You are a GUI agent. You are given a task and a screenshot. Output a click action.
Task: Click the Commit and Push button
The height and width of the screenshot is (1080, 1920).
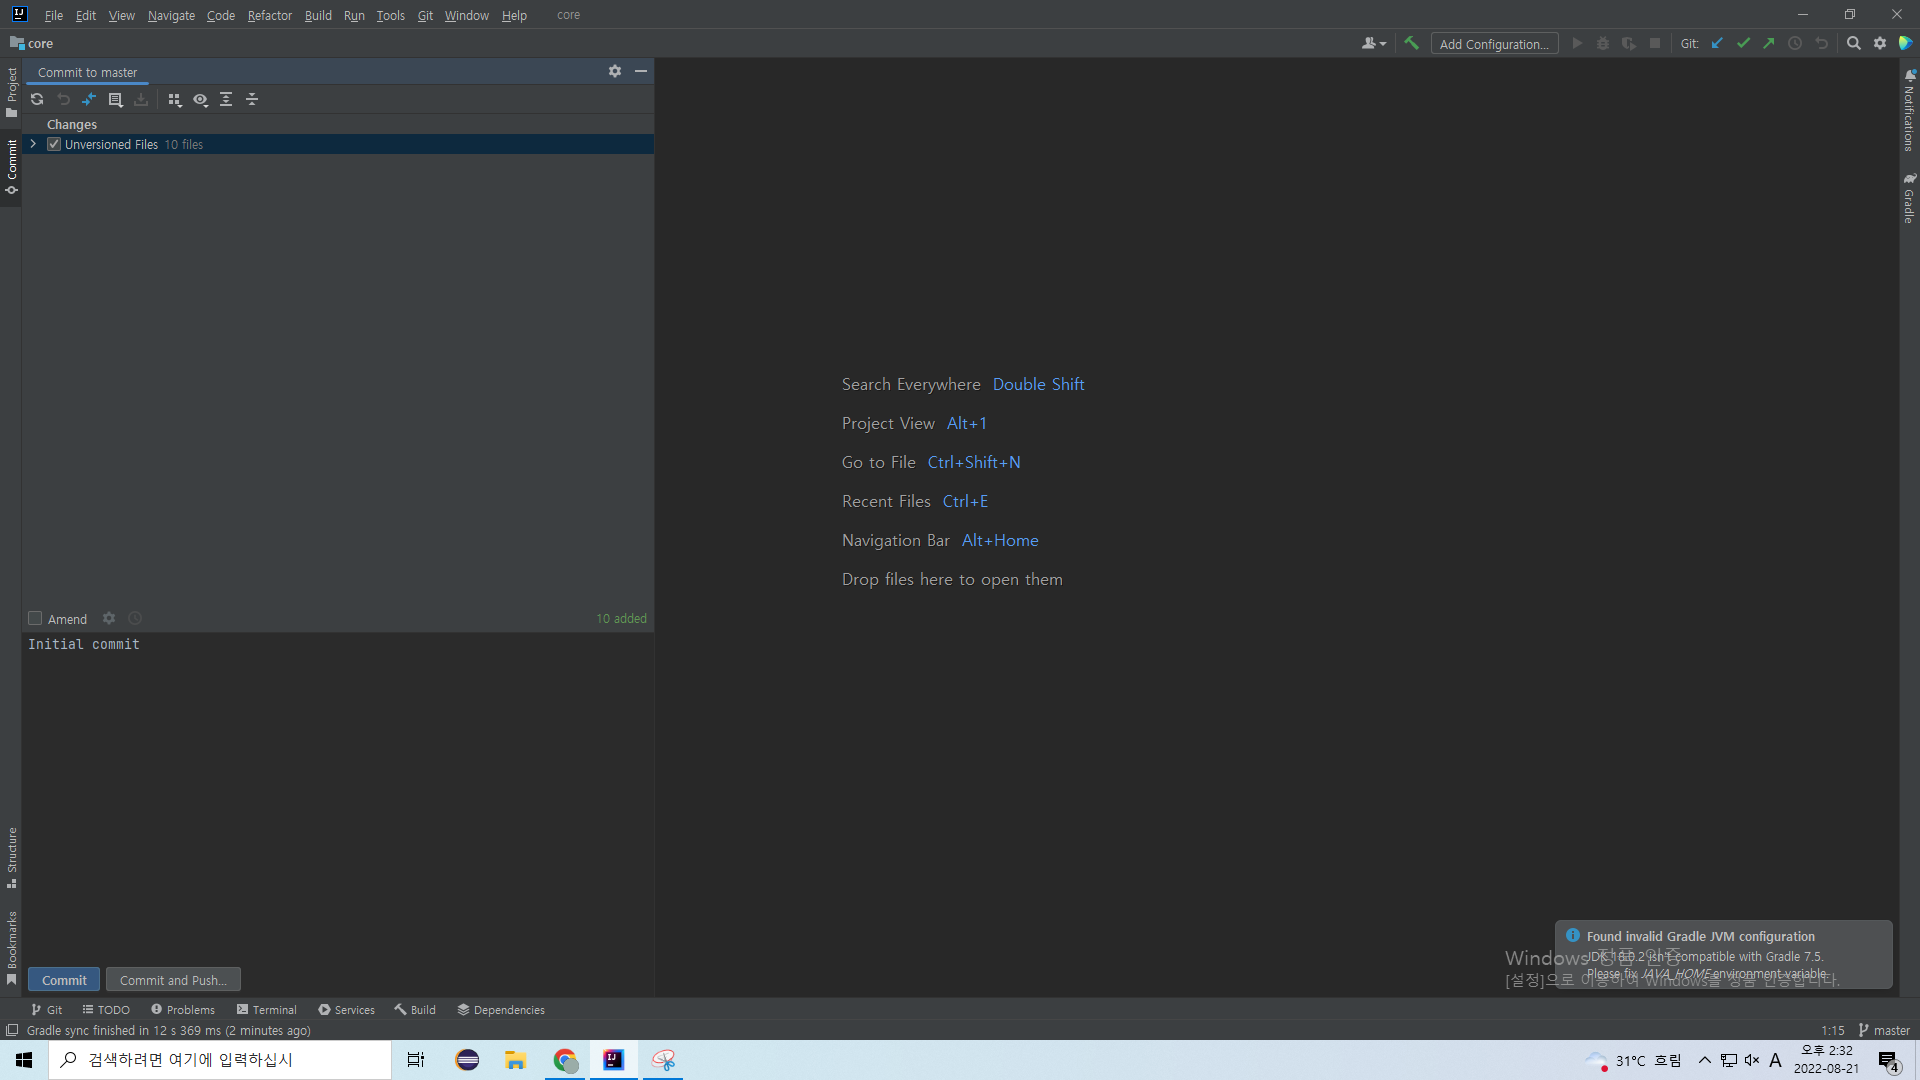[173, 980]
